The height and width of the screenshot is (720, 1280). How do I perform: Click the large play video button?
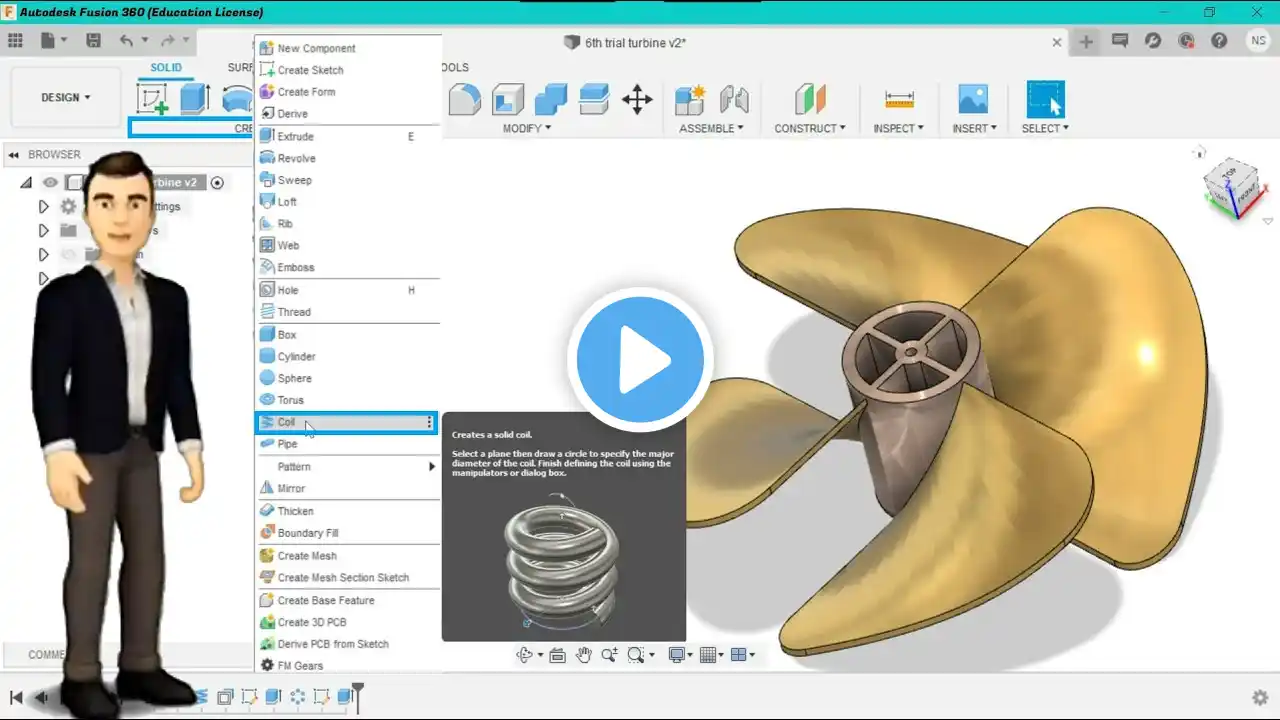[x=640, y=360]
